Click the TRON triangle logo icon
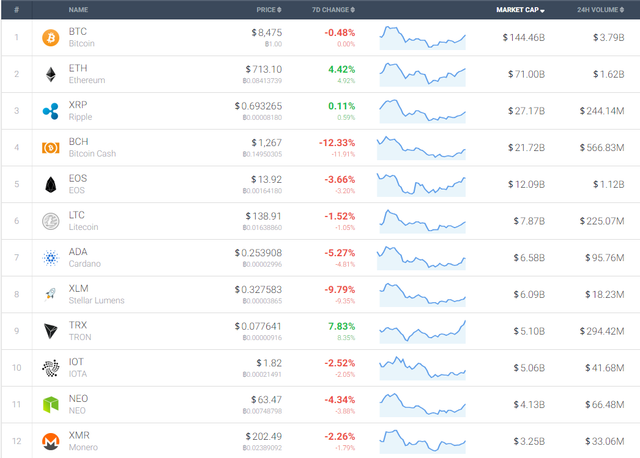Viewport: 640px width, 458px height. click(50, 331)
